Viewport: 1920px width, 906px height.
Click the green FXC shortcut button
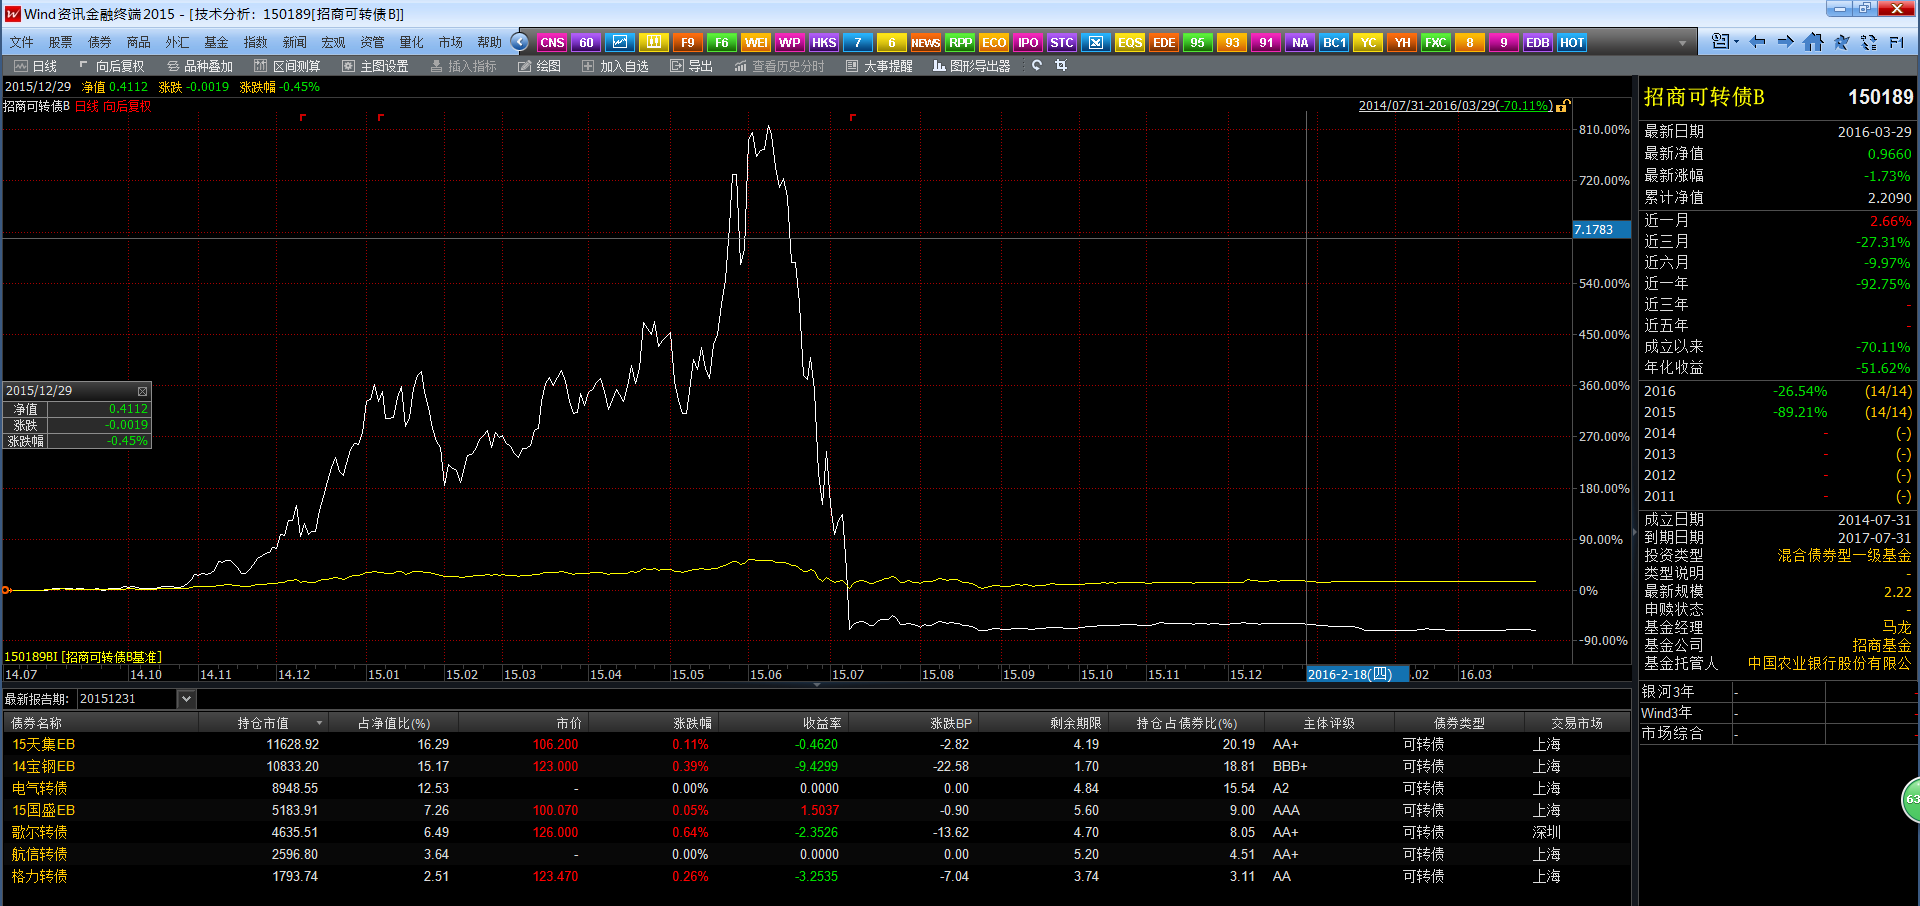tap(1436, 43)
